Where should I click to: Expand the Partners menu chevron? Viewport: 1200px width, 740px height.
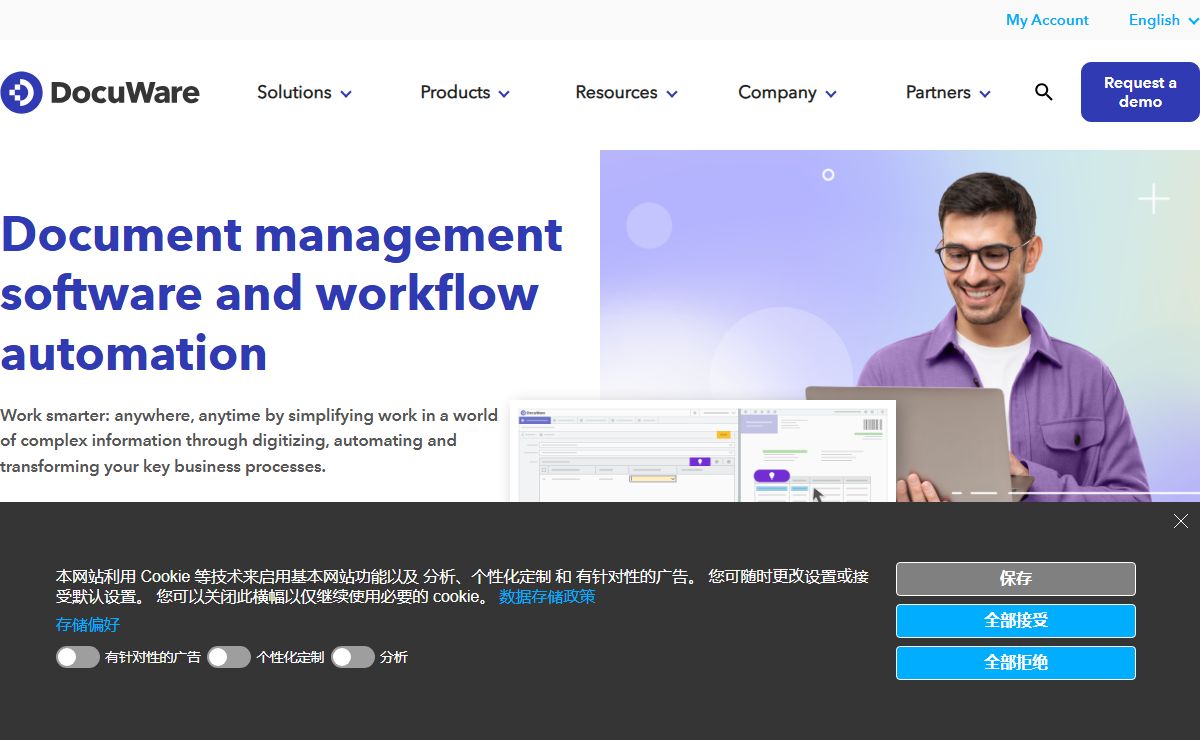[x=984, y=94]
